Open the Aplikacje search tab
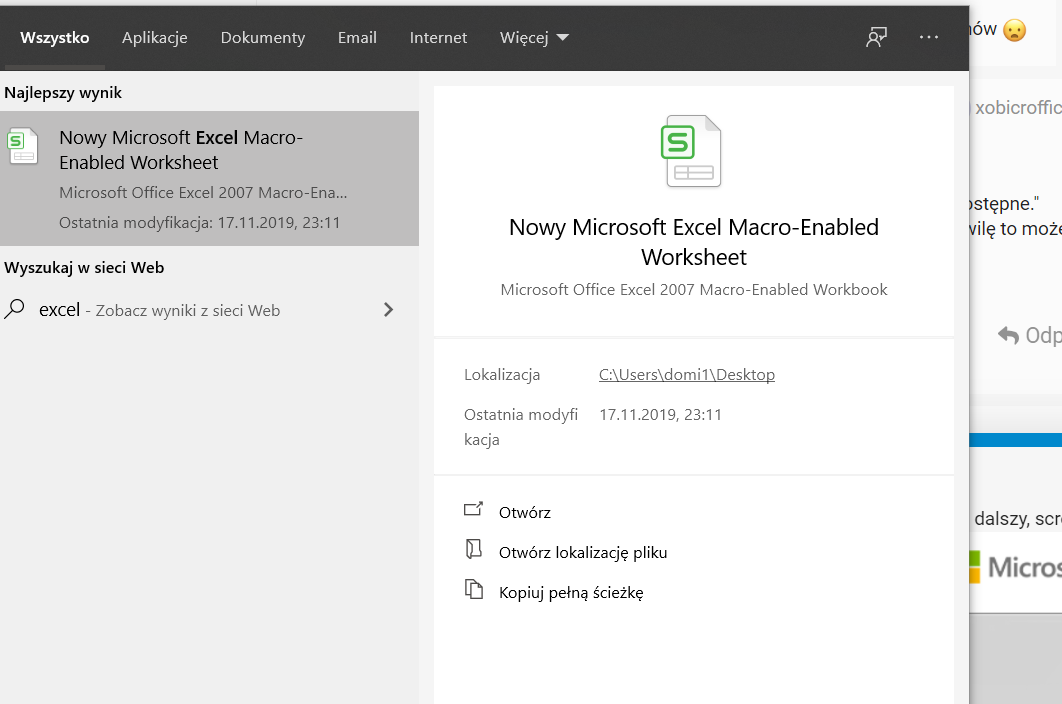This screenshot has height=704, width=1062. point(154,37)
